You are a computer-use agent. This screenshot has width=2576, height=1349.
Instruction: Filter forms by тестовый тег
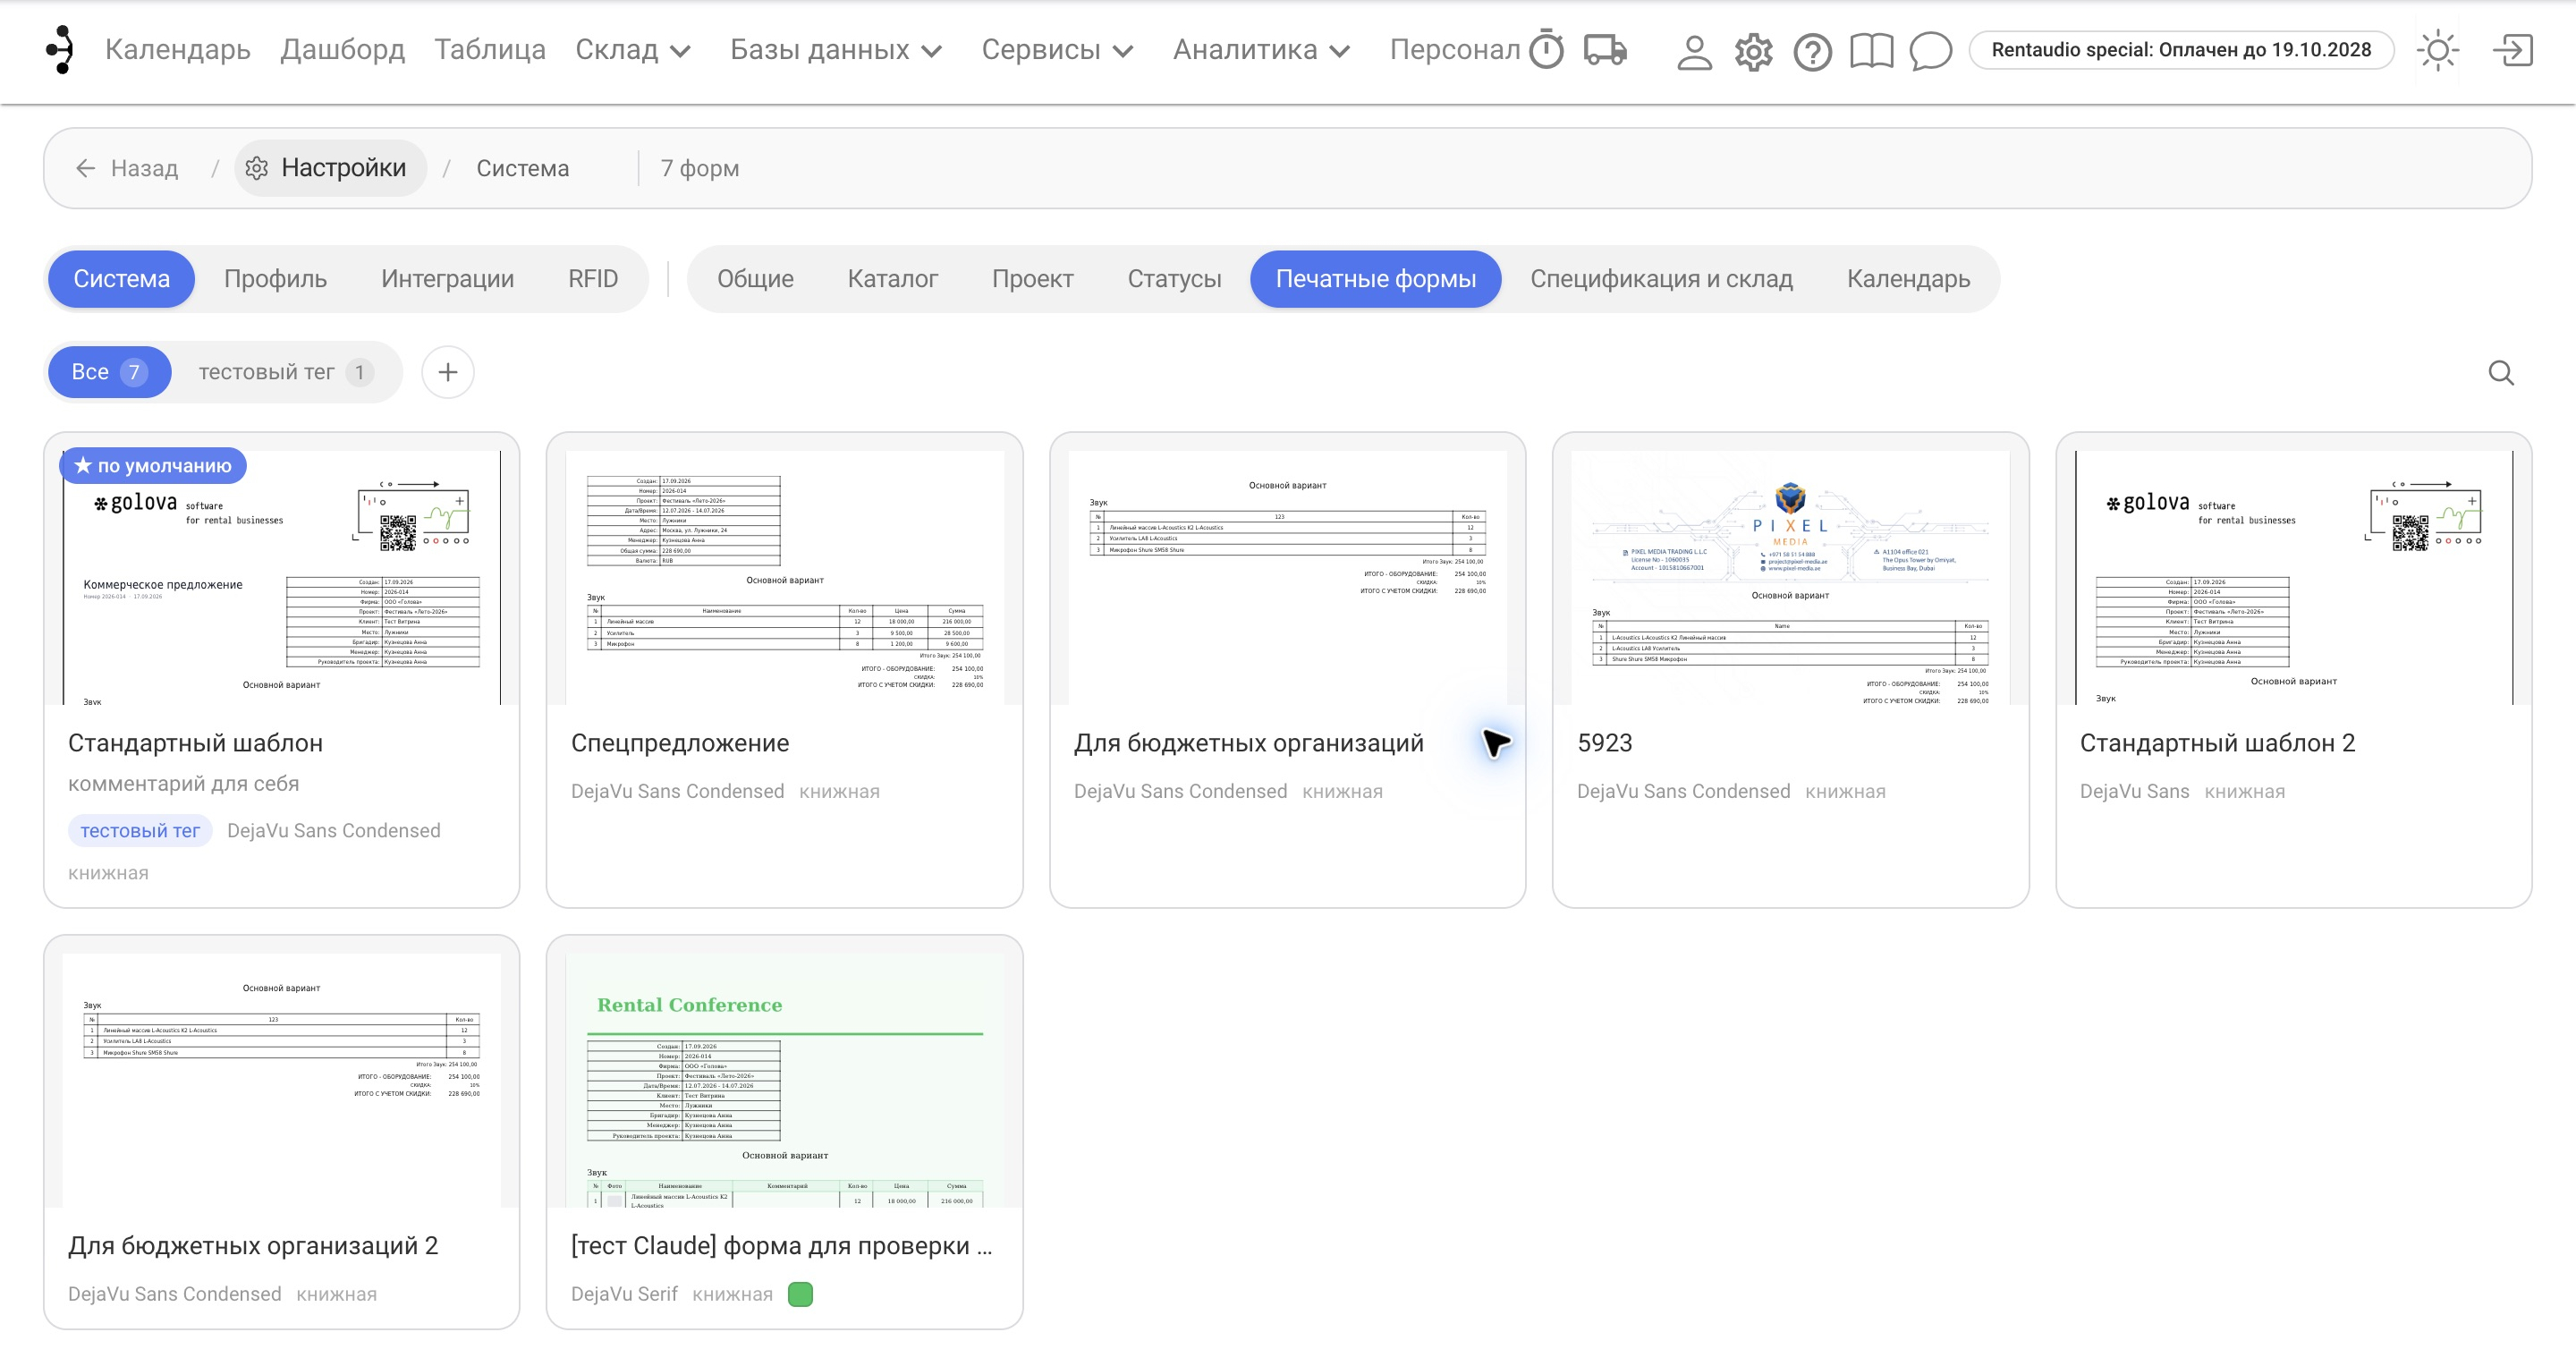click(x=285, y=372)
